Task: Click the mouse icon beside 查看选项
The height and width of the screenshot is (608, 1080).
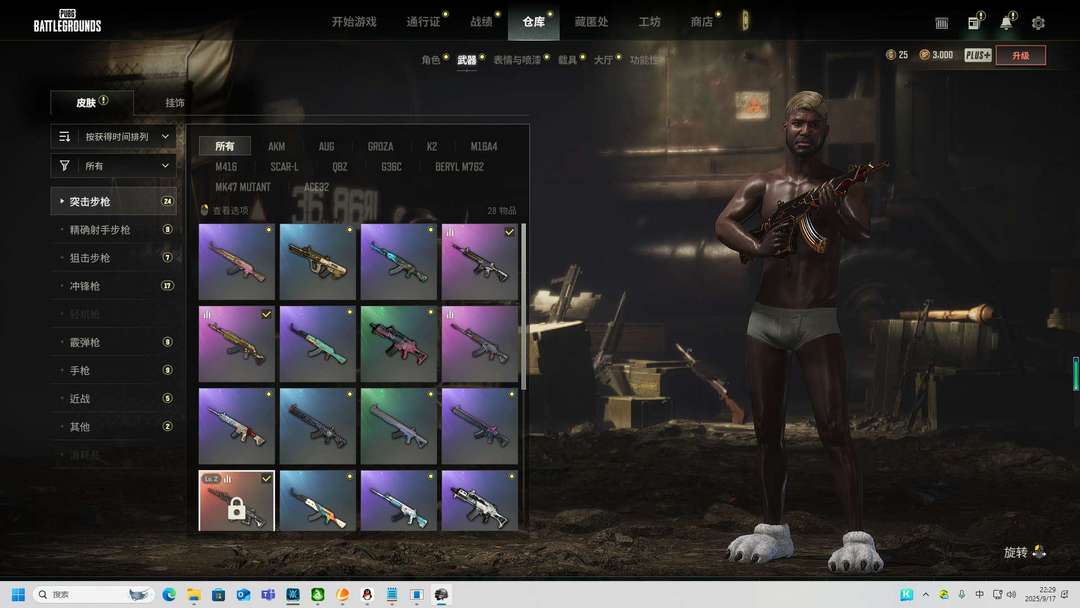Action: coord(204,210)
